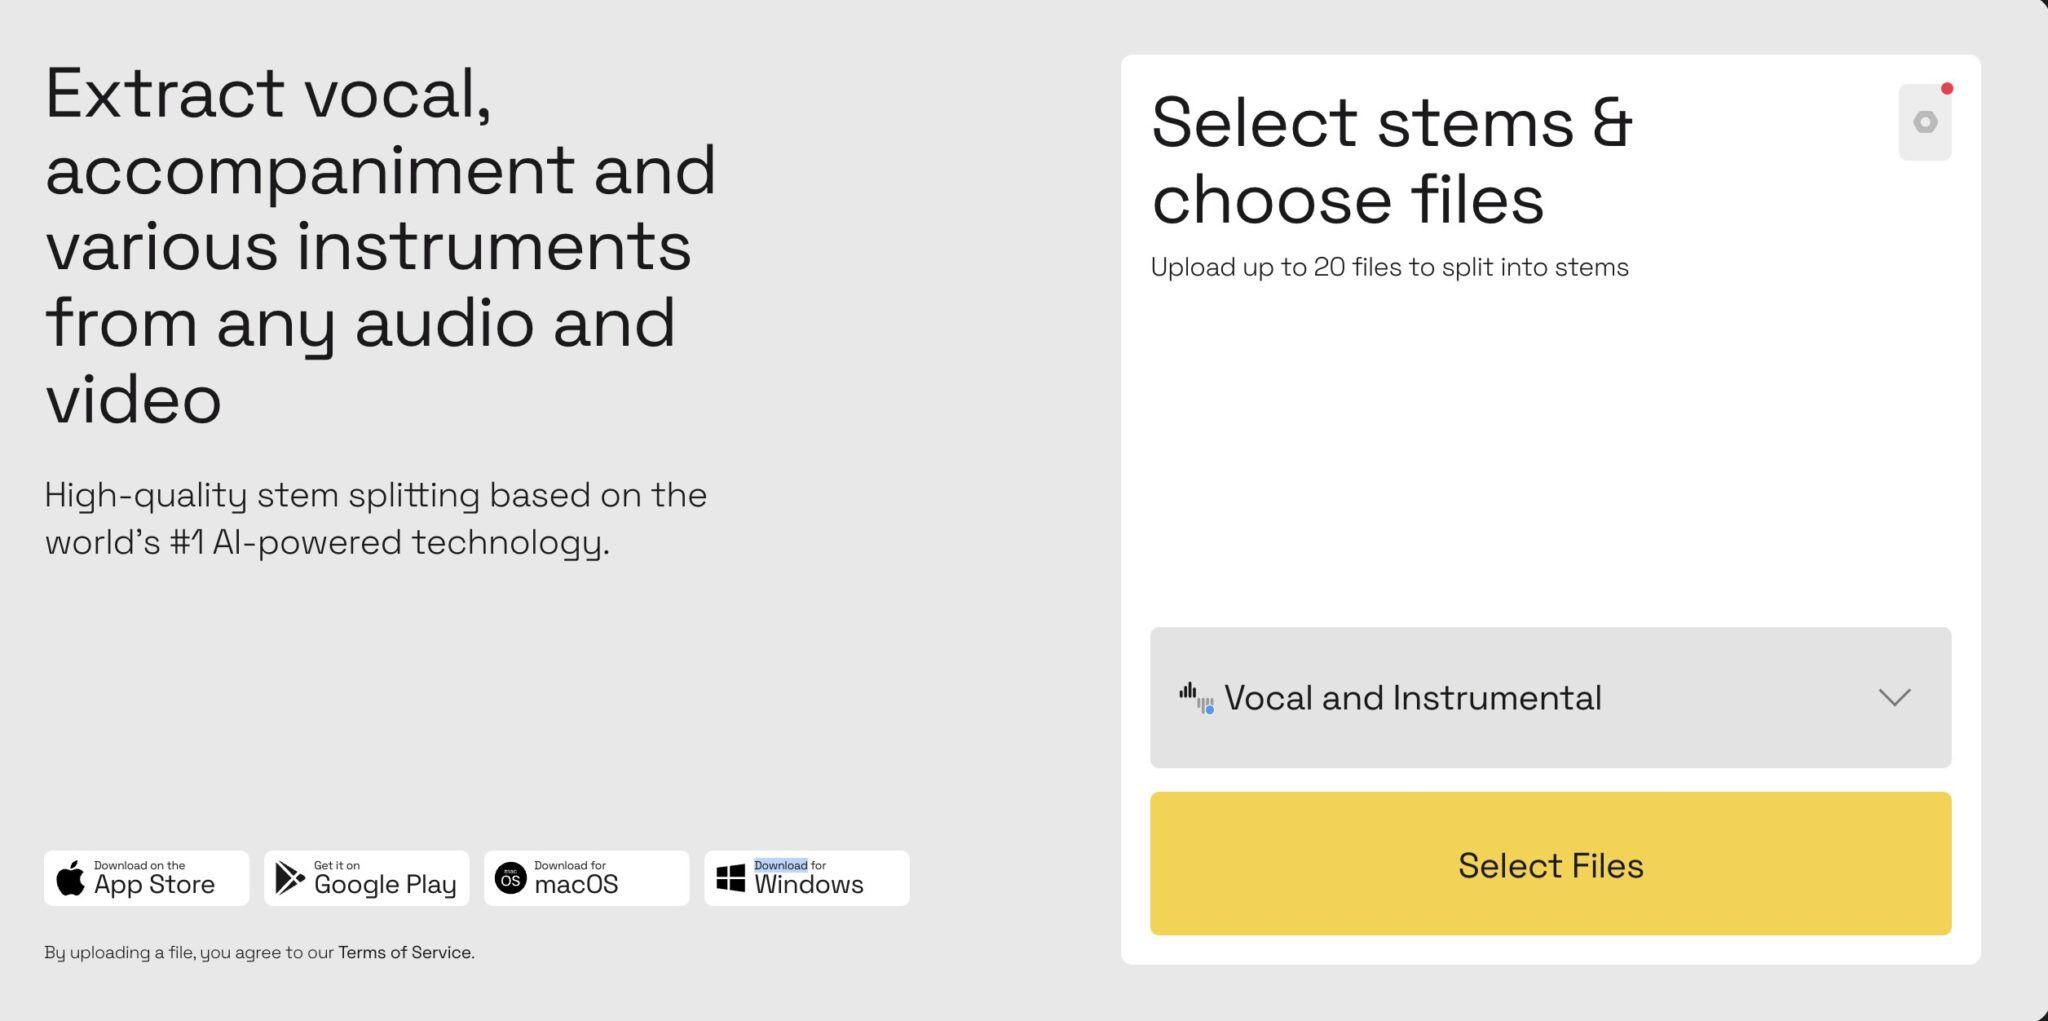Open the Terms of Service link
This screenshot has width=2048, height=1021.
[x=404, y=952]
